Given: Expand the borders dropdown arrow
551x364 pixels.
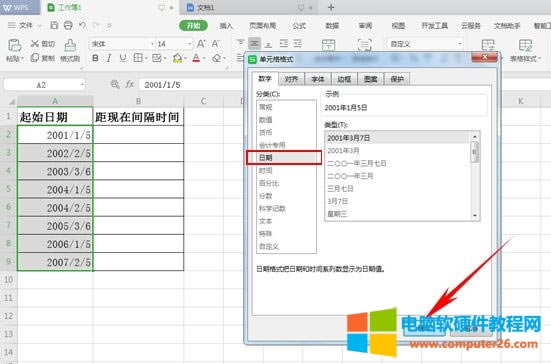Looking at the screenshot, I should [x=146, y=58].
